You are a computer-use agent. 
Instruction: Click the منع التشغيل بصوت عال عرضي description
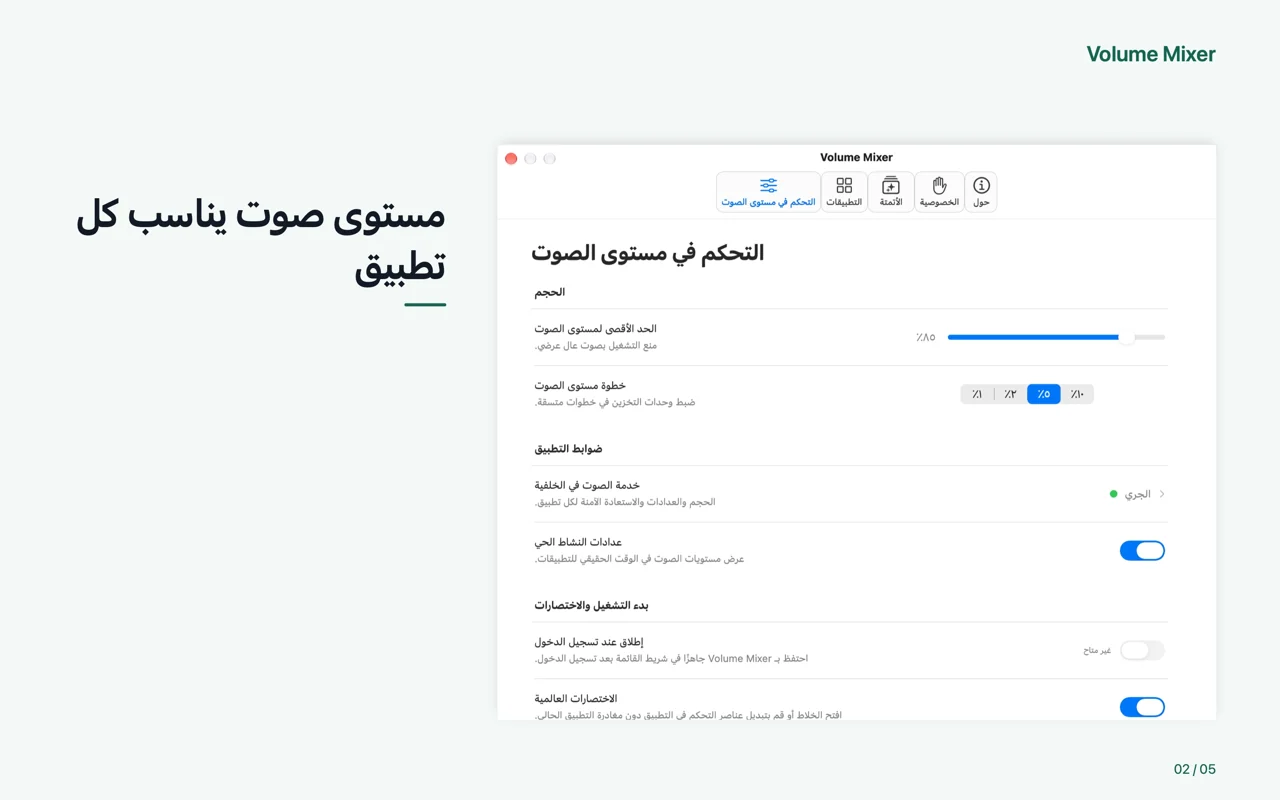[x=595, y=346]
